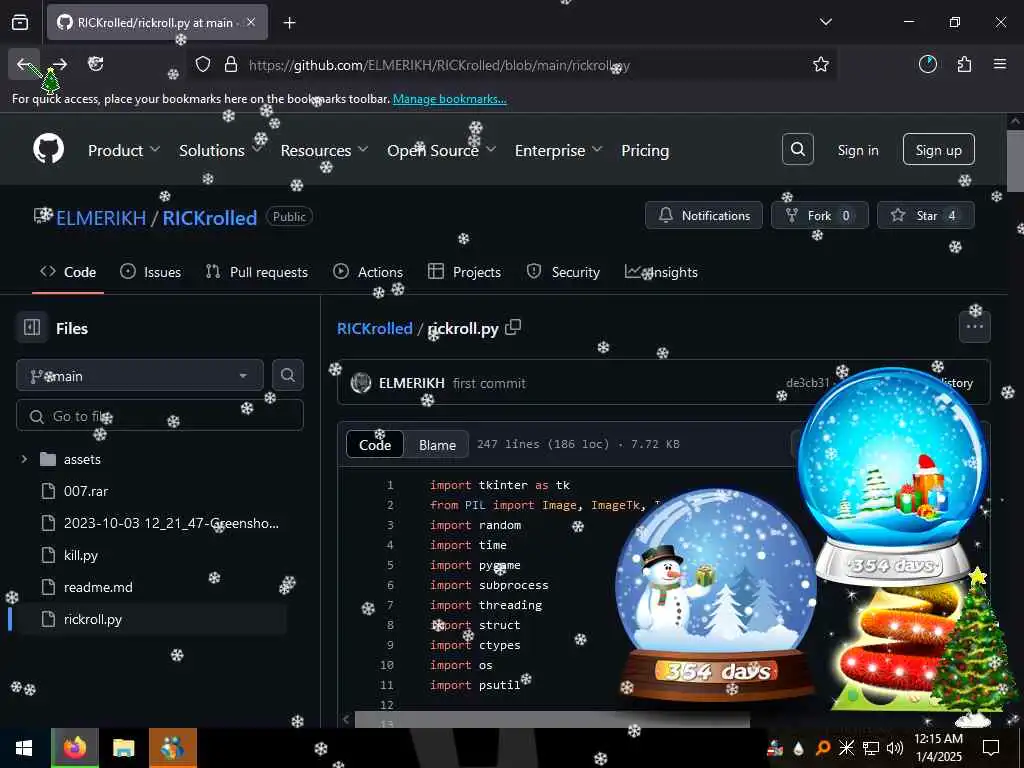Image resolution: width=1024 pixels, height=768 pixels.
Task: Expand the Product menu
Action: tap(124, 150)
